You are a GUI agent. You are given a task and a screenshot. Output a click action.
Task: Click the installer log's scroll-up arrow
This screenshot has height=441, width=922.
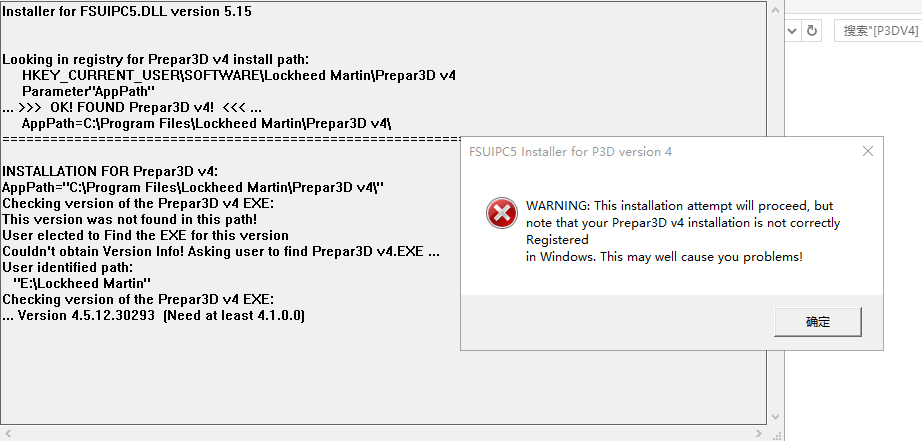(x=776, y=9)
